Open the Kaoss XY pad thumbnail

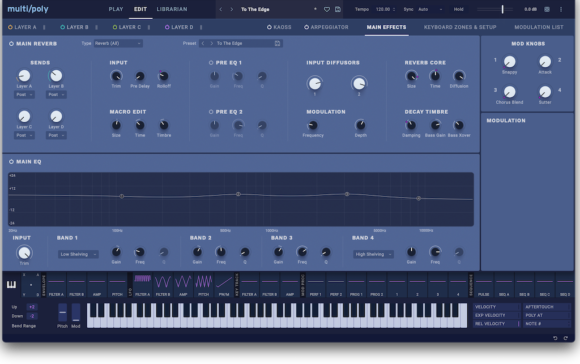point(31,284)
